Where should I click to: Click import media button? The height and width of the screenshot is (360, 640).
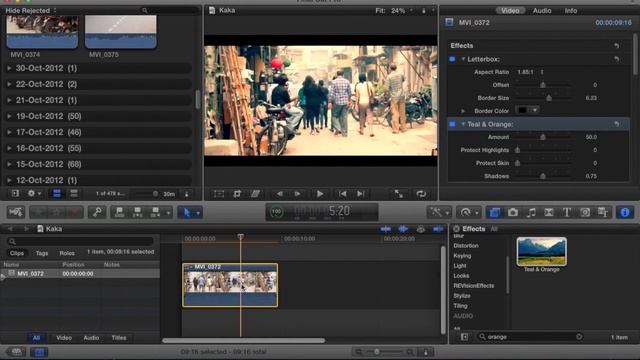coord(16,212)
